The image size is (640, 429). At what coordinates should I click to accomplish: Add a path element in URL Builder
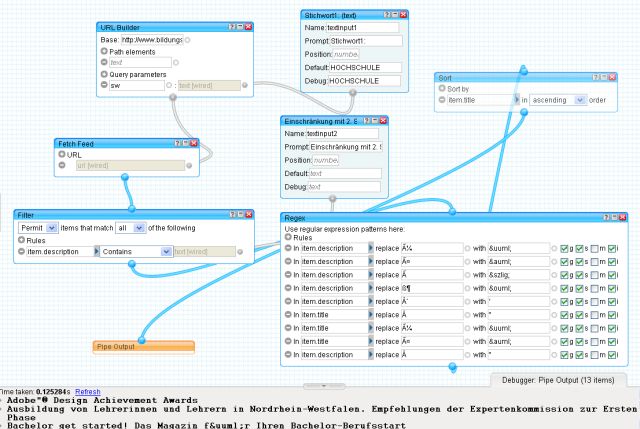click(x=104, y=51)
